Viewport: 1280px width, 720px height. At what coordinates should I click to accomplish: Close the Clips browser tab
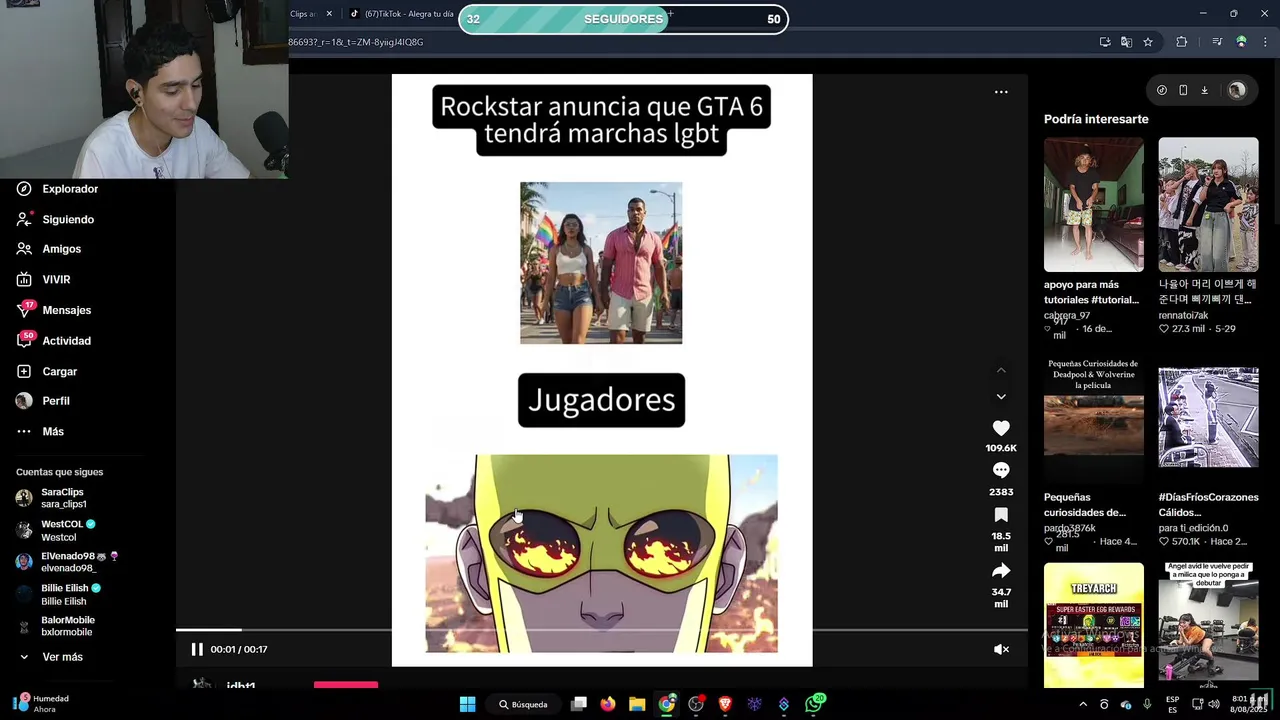coord(329,14)
